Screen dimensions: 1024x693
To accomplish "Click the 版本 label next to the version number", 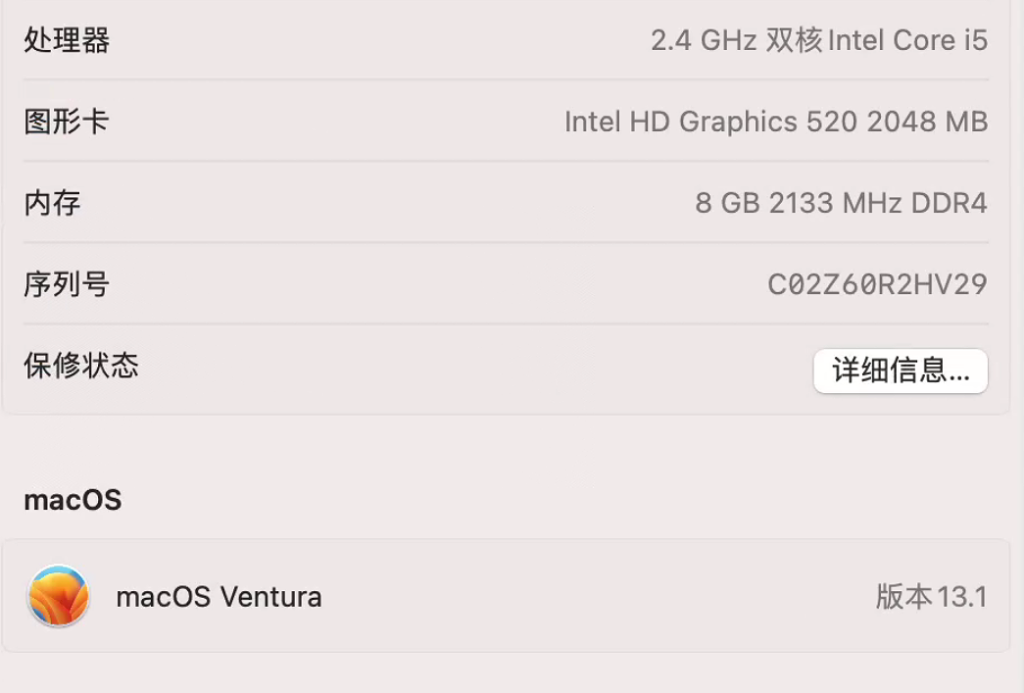I will pyautogui.click(x=904, y=597).
